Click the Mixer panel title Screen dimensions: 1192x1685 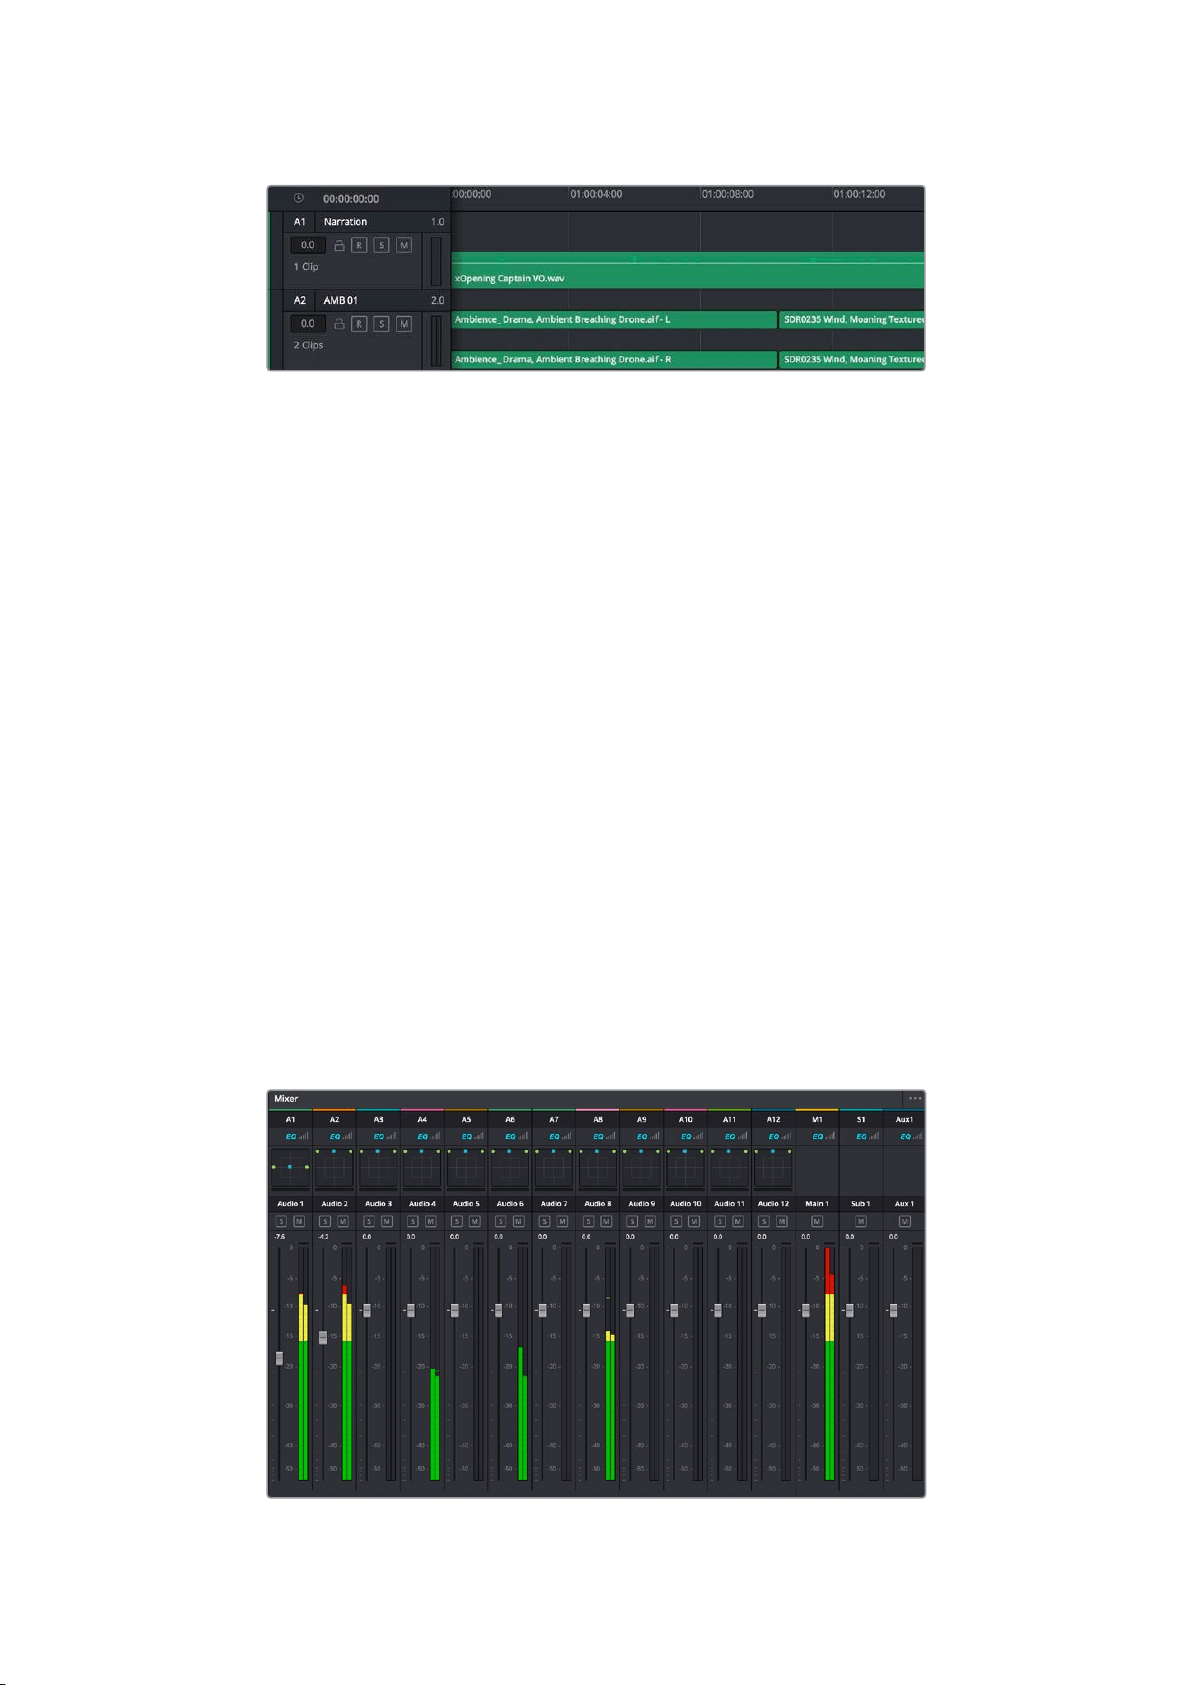click(x=286, y=1098)
